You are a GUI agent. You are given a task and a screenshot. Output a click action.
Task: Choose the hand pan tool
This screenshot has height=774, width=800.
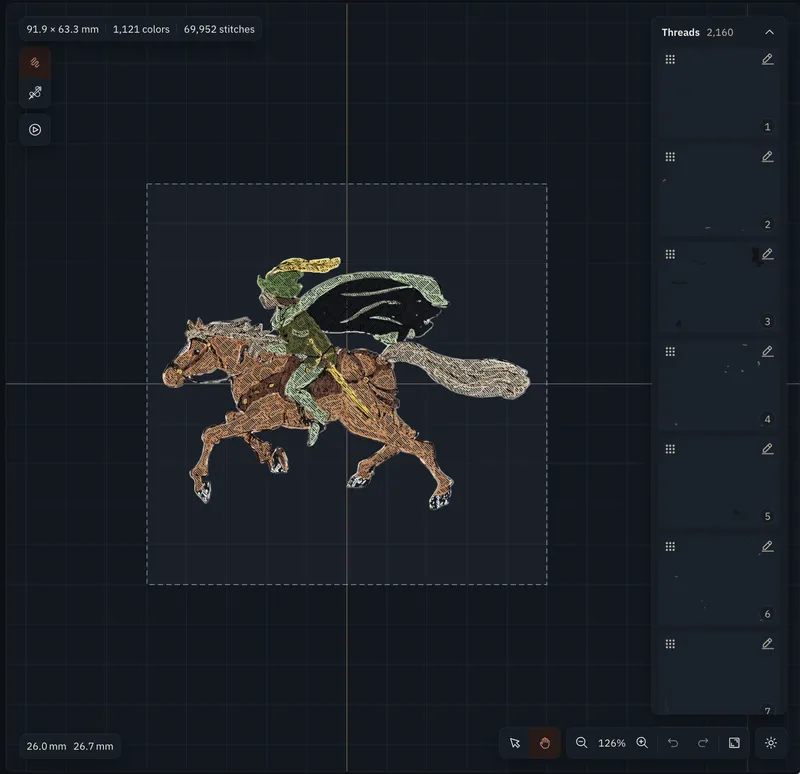(x=544, y=743)
